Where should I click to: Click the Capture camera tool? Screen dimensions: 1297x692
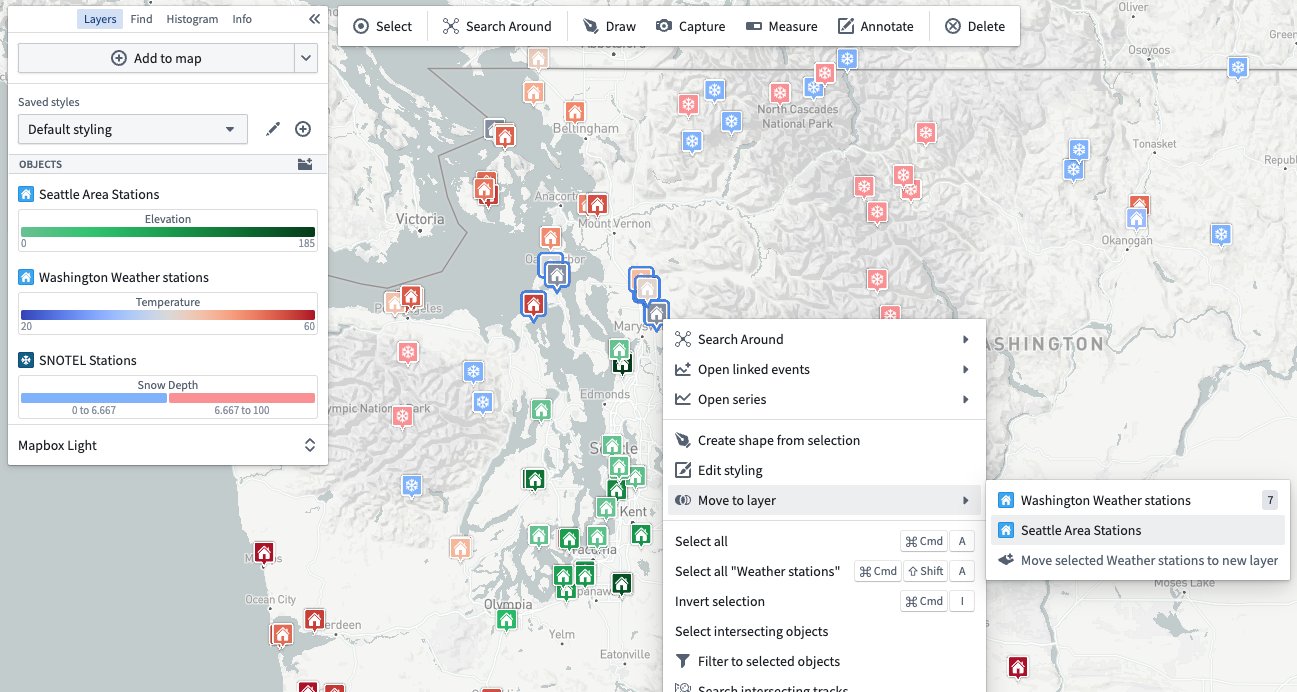pos(691,26)
